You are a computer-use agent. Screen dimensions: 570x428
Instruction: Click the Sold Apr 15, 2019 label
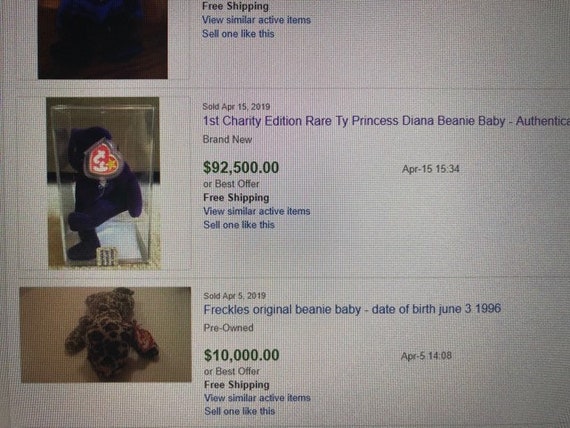236,107
